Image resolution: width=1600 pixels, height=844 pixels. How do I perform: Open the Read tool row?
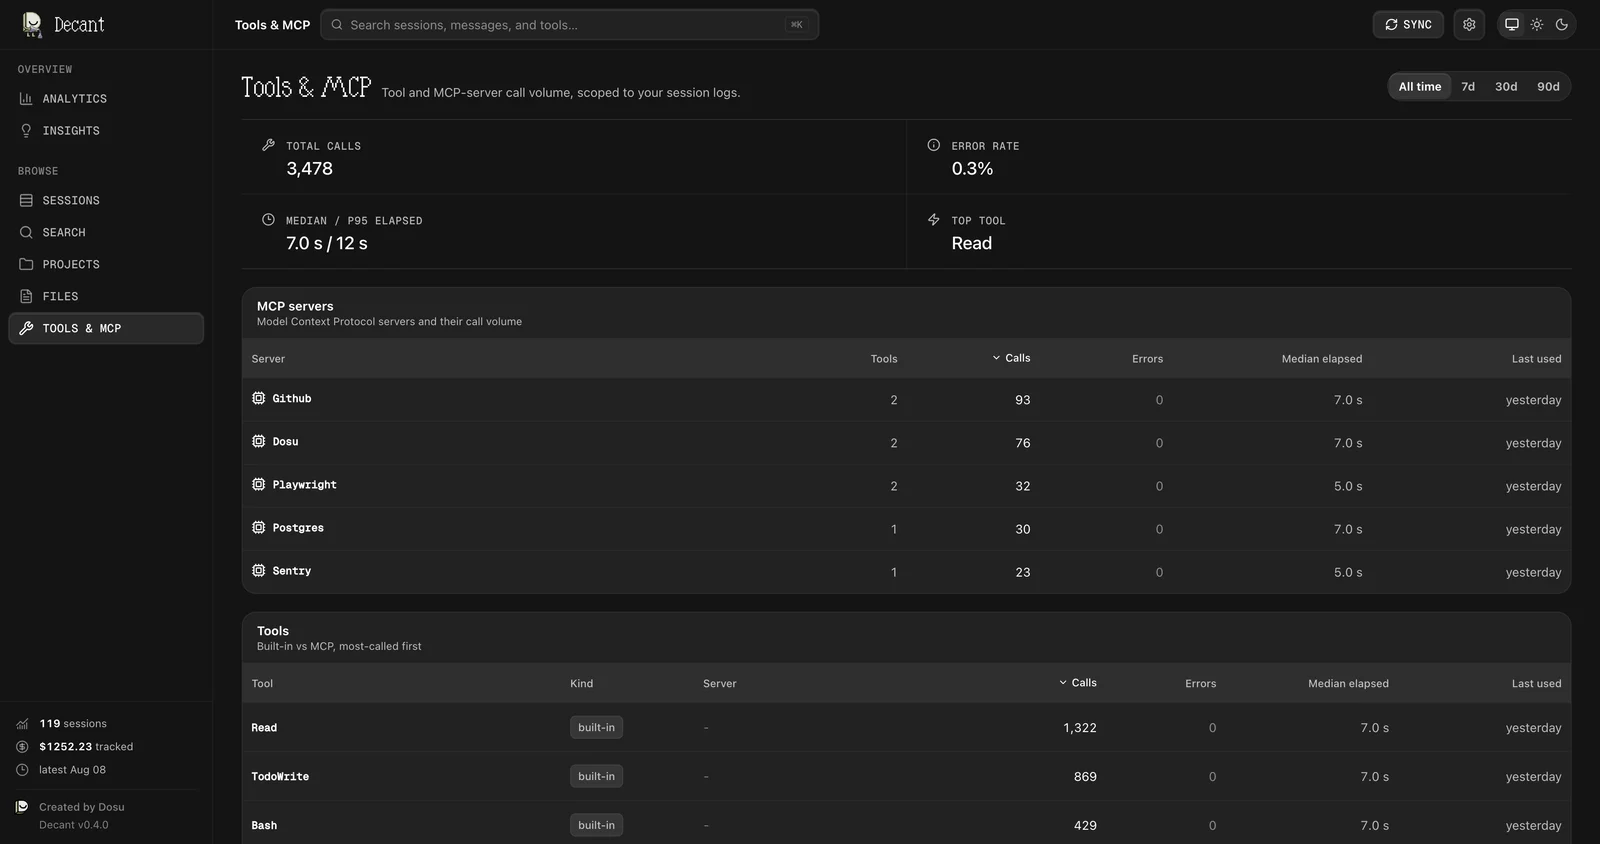pyautogui.click(x=906, y=727)
